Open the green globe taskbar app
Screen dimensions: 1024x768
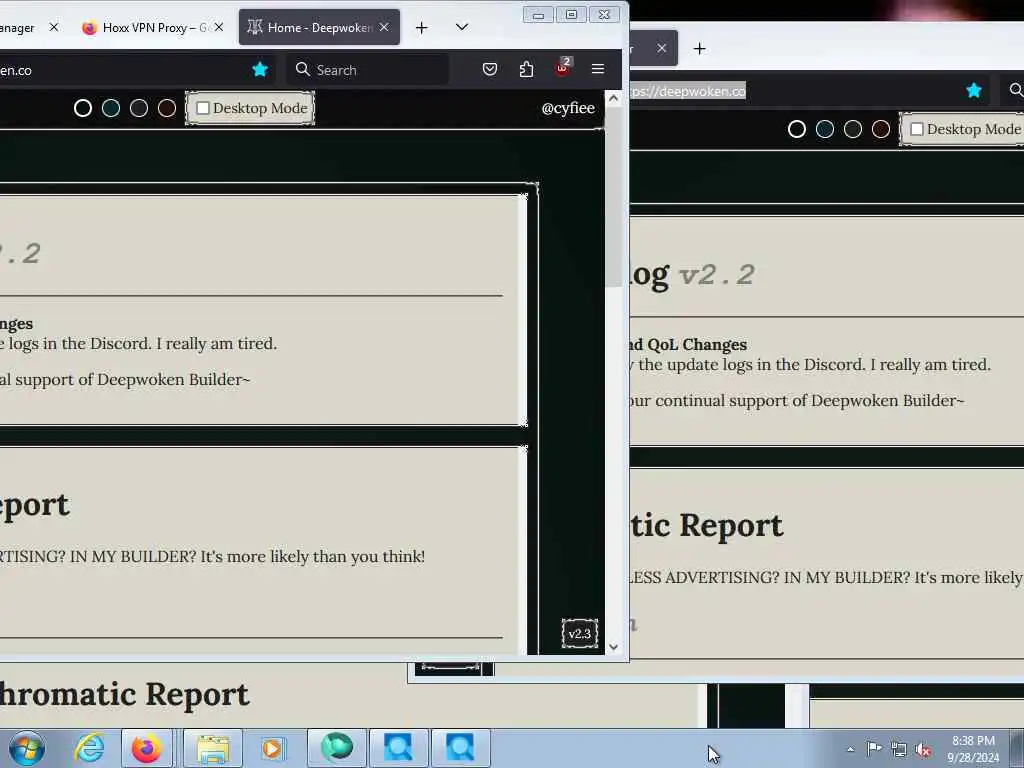point(337,748)
